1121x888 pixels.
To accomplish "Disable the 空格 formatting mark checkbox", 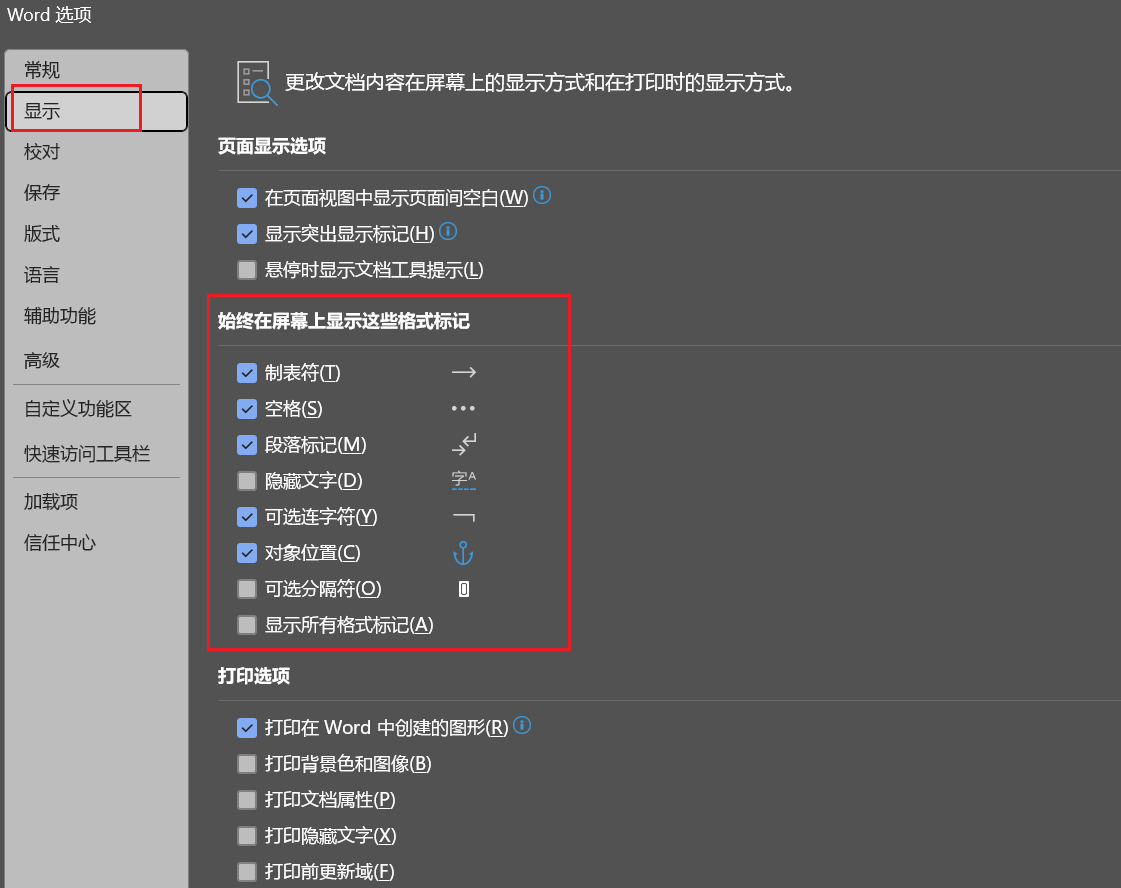I will click(247, 409).
